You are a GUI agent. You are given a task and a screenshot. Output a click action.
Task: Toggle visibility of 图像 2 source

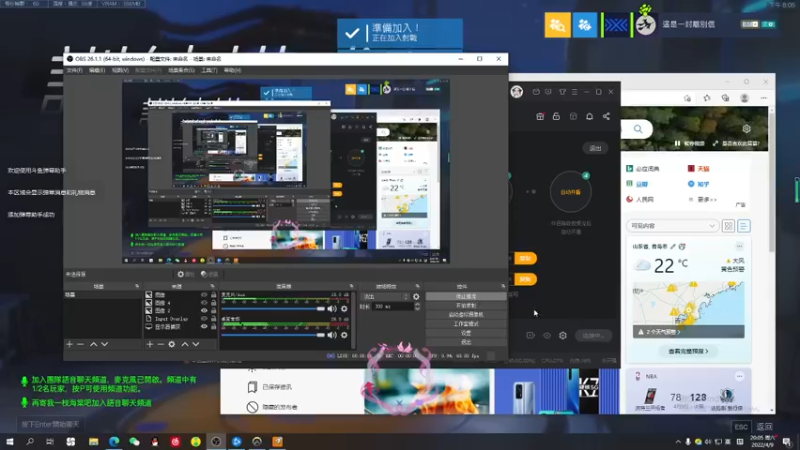coord(204,310)
